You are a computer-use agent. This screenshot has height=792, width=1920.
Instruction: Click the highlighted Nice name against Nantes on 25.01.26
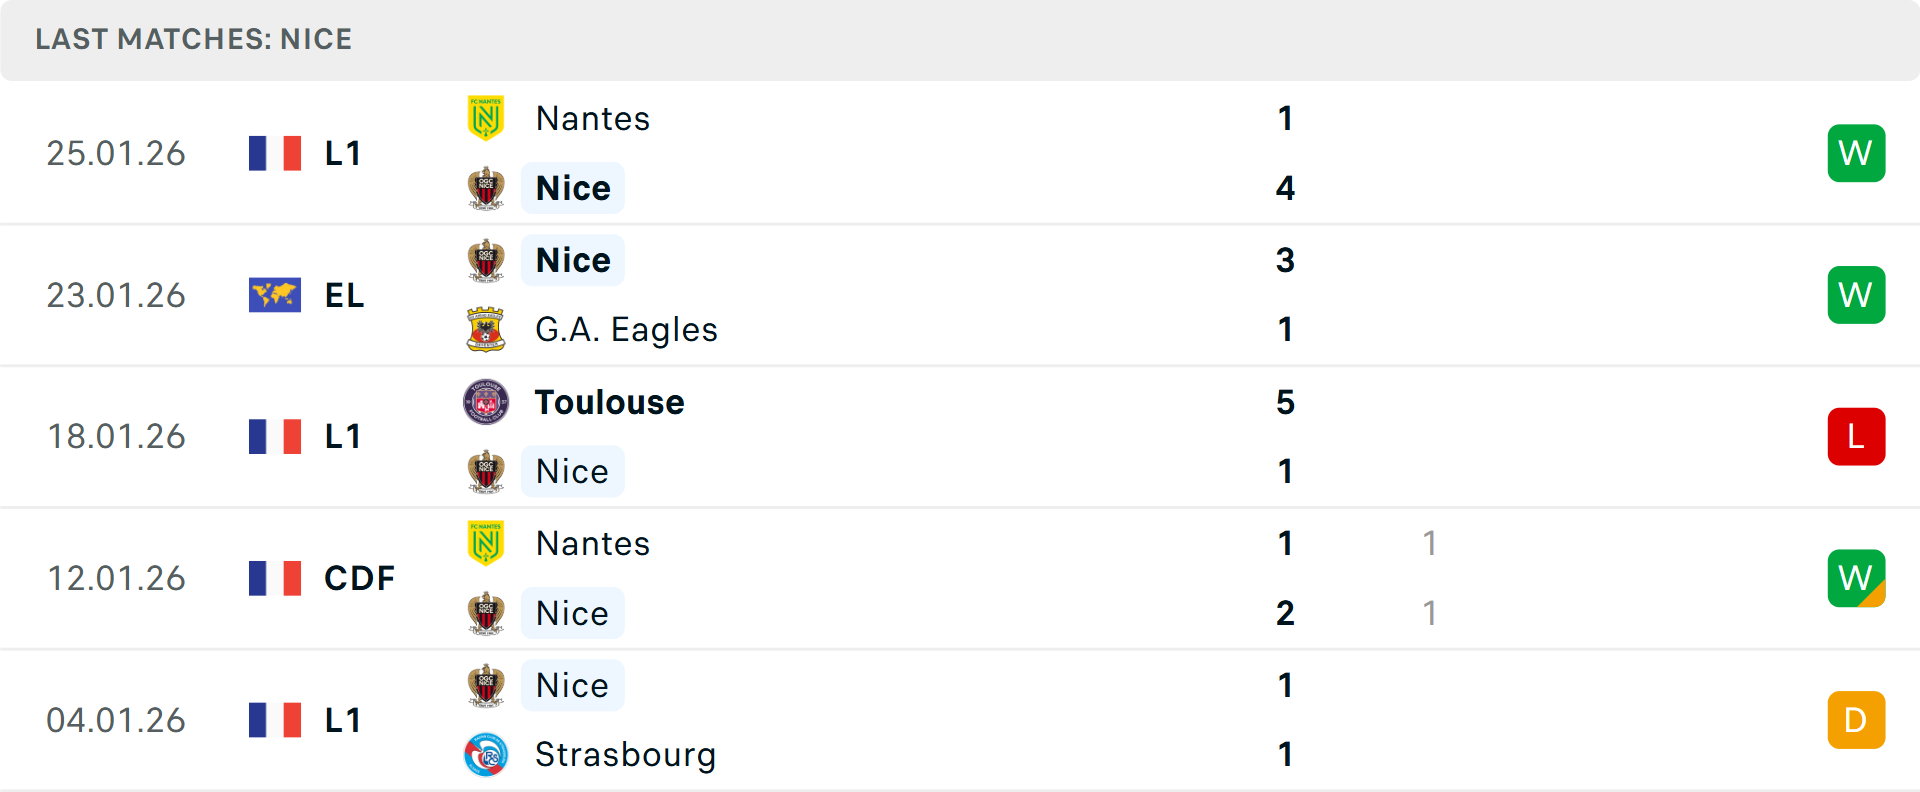click(573, 188)
